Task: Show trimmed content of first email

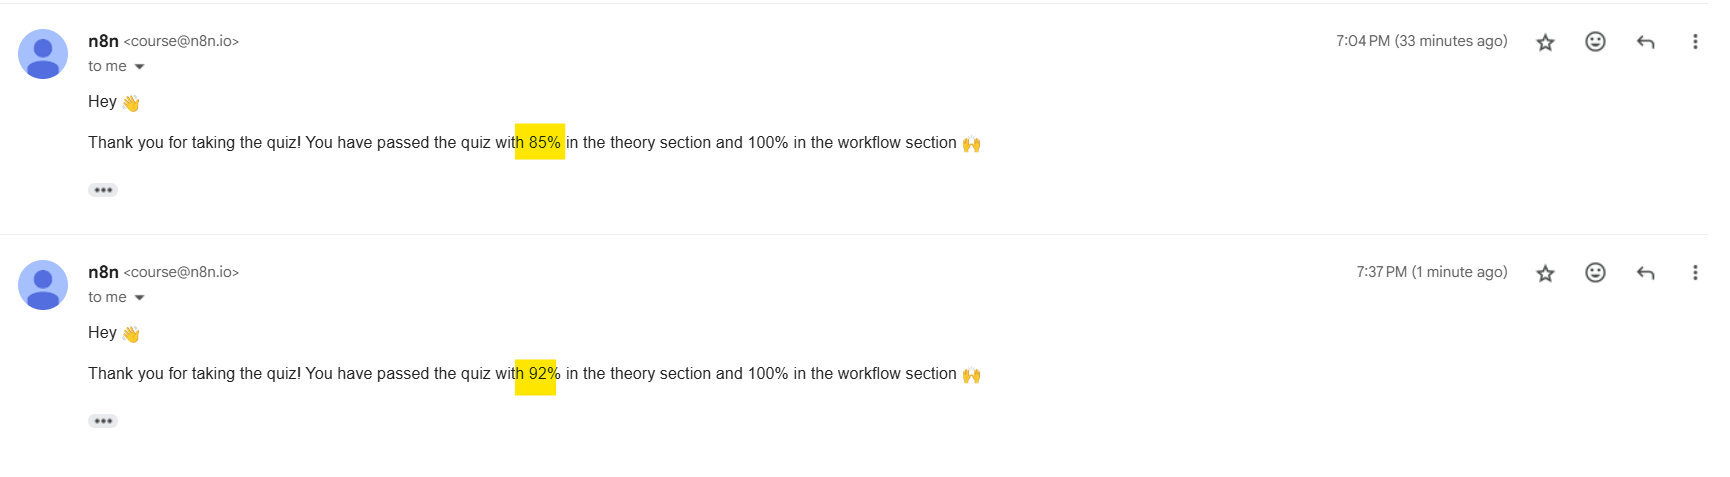Action: click(x=103, y=190)
